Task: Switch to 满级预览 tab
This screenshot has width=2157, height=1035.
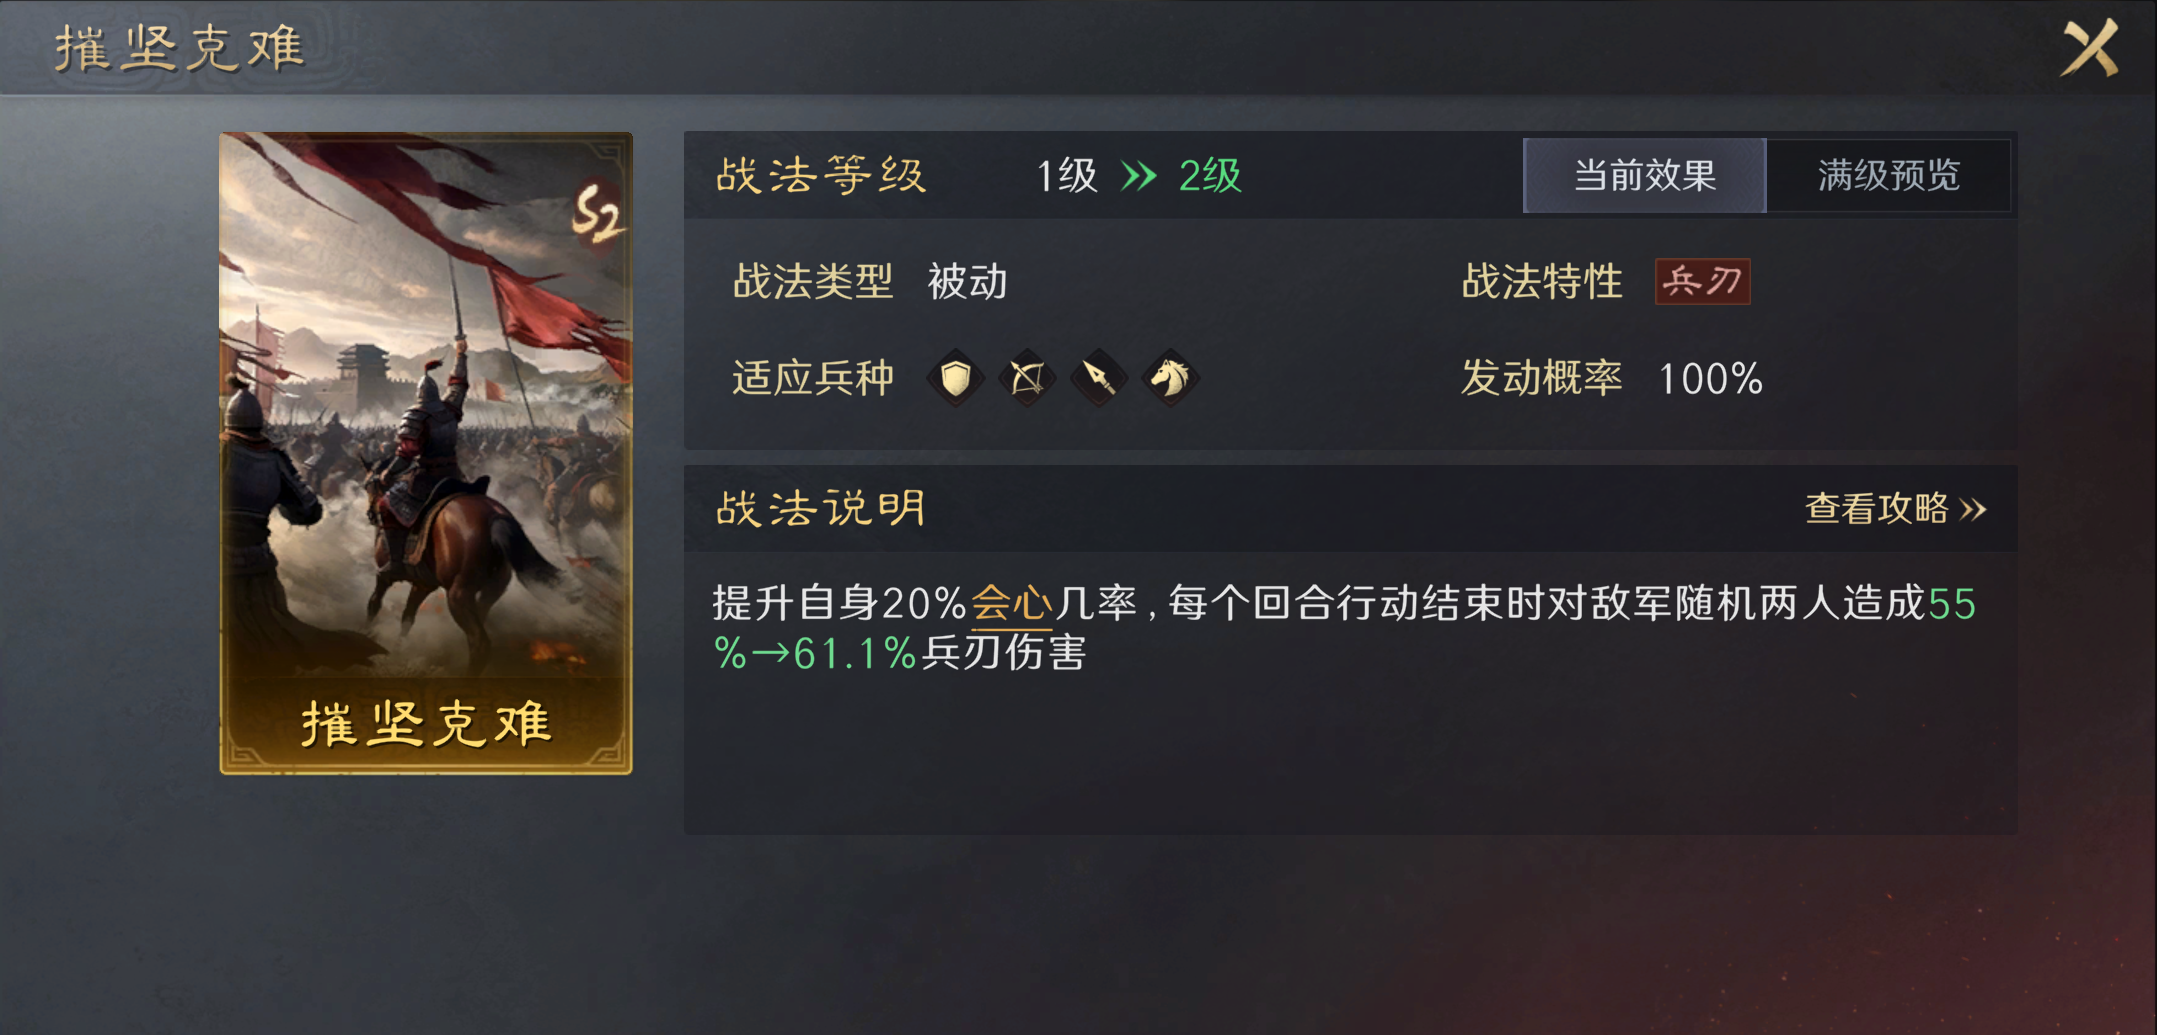Action: click(x=1888, y=176)
